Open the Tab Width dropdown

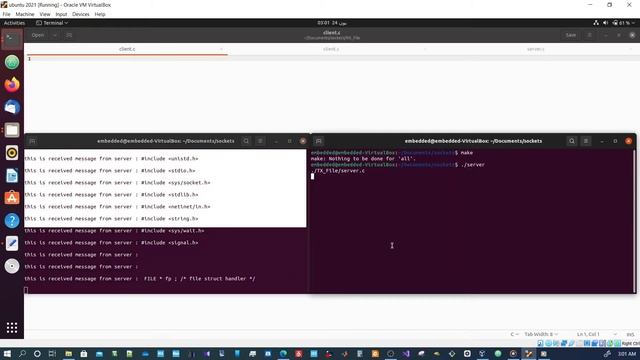541,334
